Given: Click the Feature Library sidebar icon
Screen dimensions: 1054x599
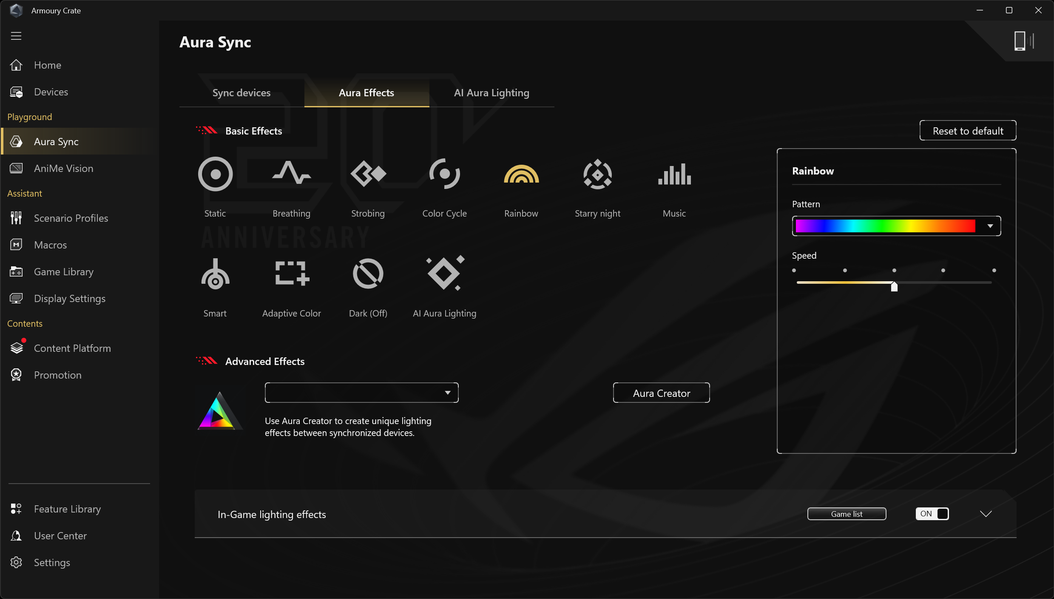Looking at the screenshot, I should click(16, 509).
